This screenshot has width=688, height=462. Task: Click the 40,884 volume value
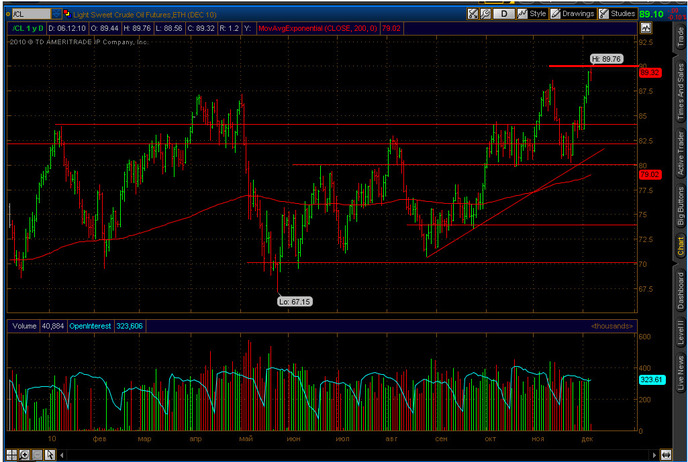(53, 326)
